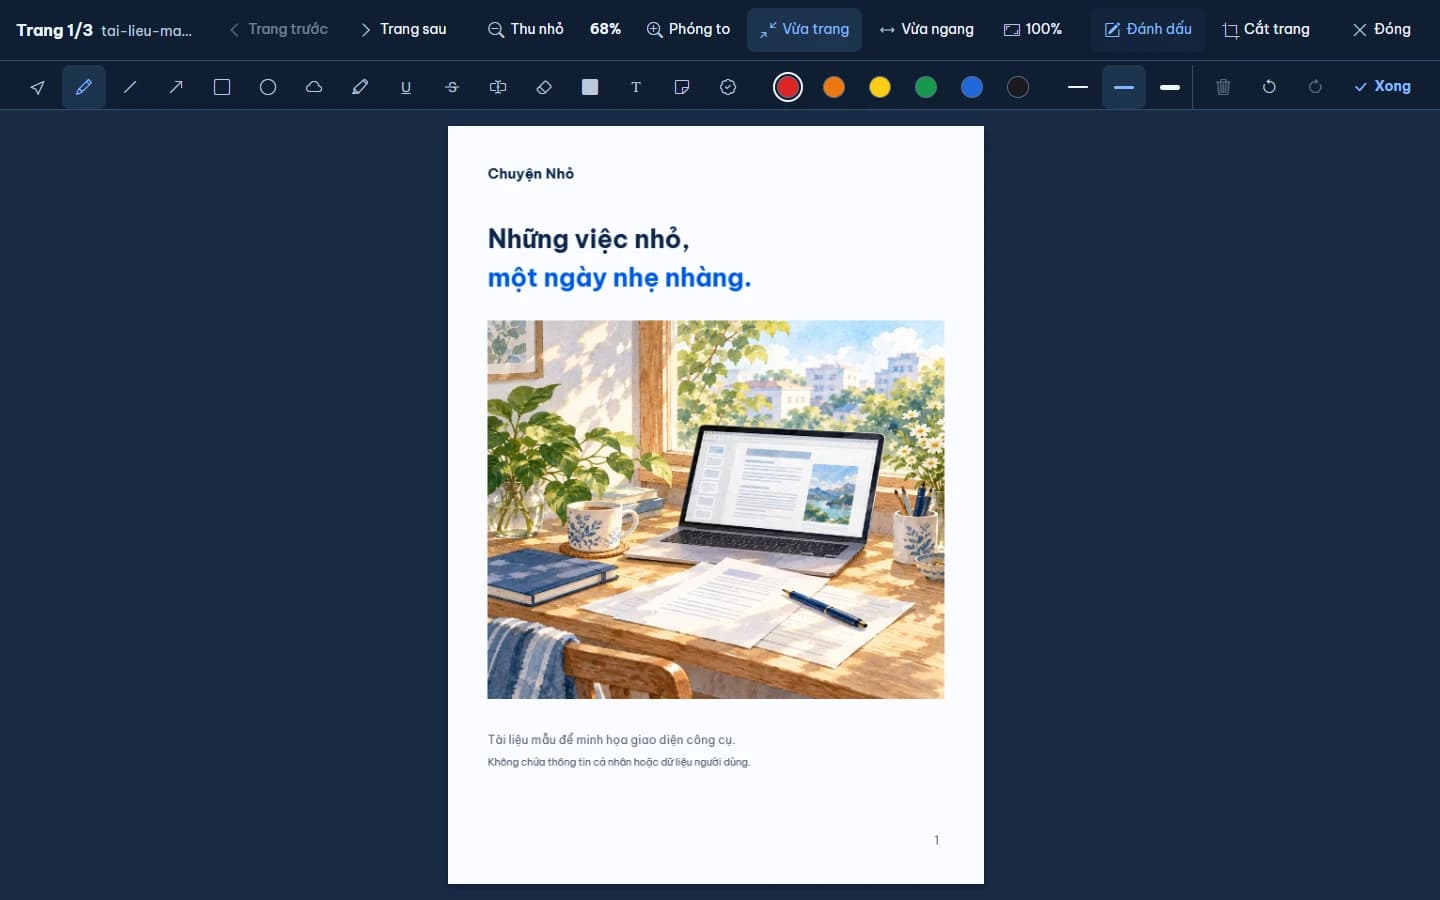1440x900 pixels.
Task: Go to next page with Trang sau
Action: tap(403, 30)
